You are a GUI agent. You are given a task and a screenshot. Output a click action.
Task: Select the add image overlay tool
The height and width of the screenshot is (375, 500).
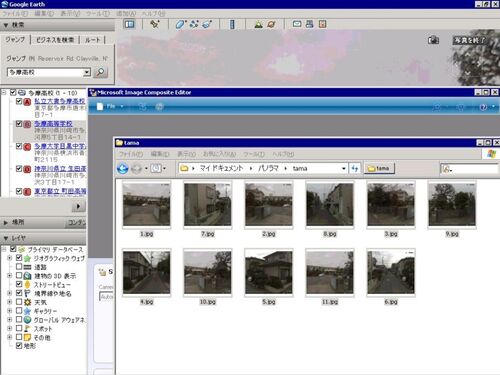[207, 24]
